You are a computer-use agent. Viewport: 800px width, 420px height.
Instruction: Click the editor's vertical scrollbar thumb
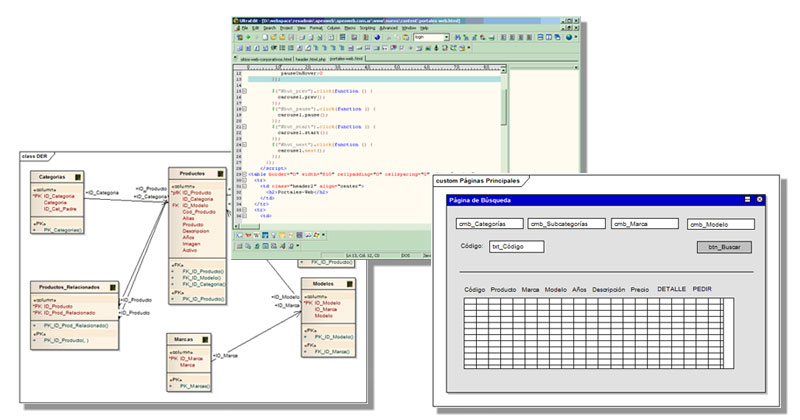504,107
